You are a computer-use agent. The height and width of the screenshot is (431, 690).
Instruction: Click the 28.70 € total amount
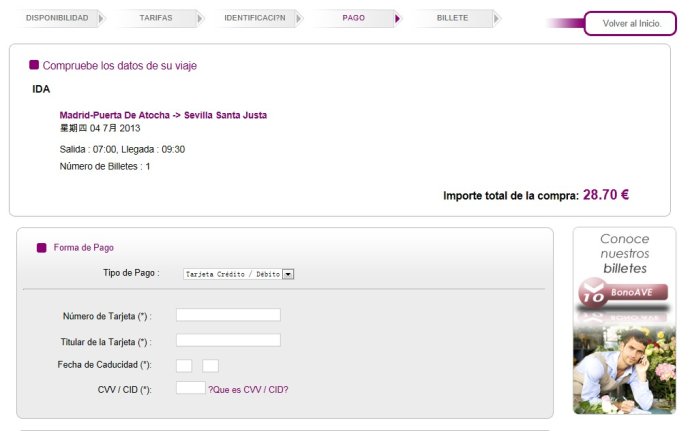coord(606,195)
